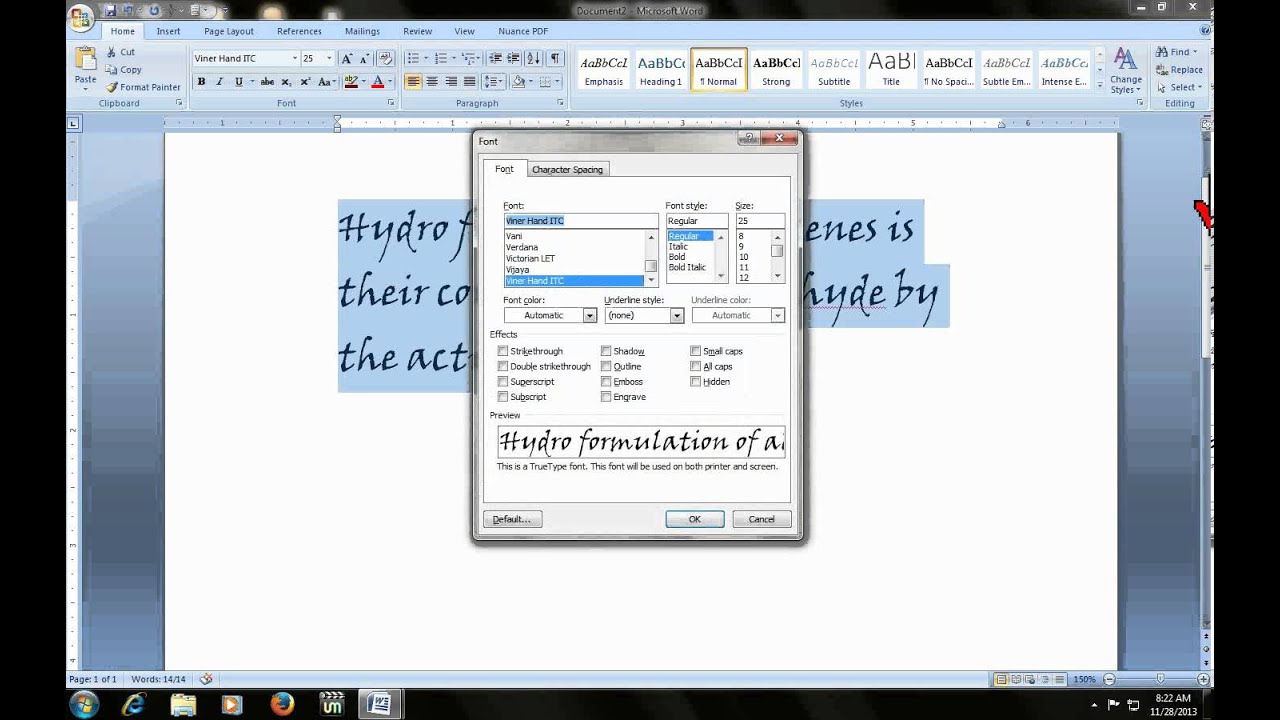Click the Italic button in ribbon
Screen dimensions: 1280x720
(219, 82)
